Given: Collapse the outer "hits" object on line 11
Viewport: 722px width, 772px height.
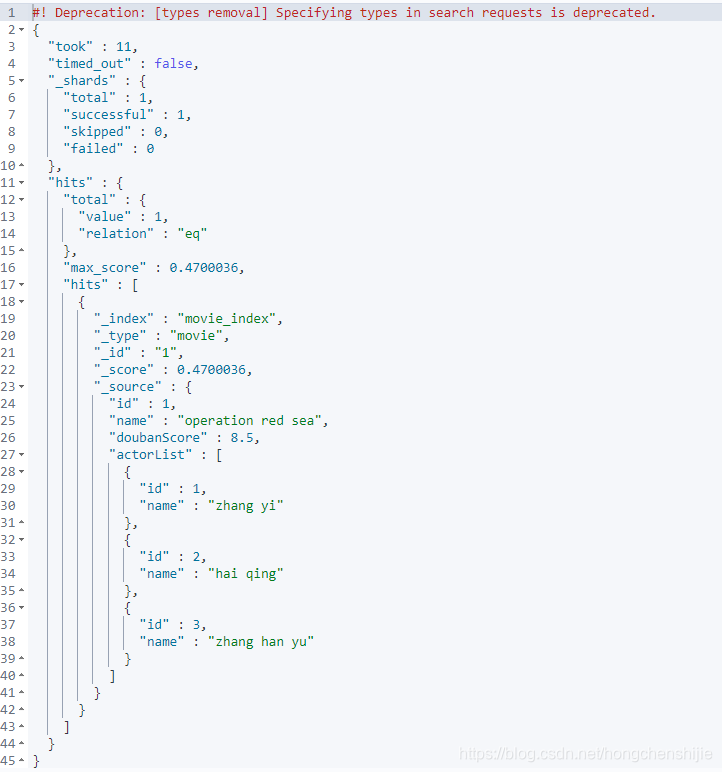Looking at the screenshot, I should click(x=22, y=183).
